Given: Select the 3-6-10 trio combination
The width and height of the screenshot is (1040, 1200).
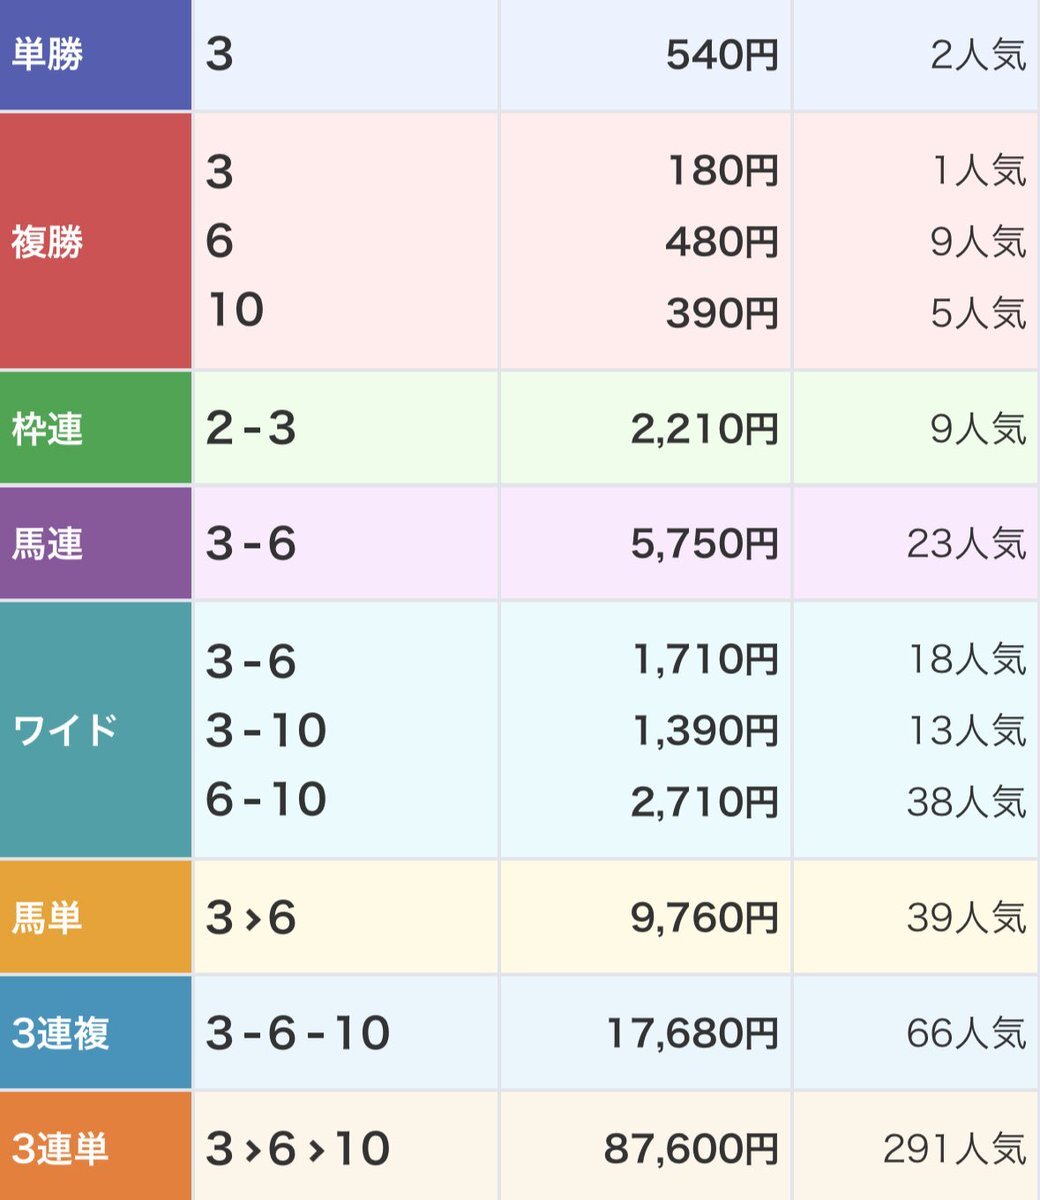Looking at the screenshot, I should pyautogui.click(x=297, y=1033).
